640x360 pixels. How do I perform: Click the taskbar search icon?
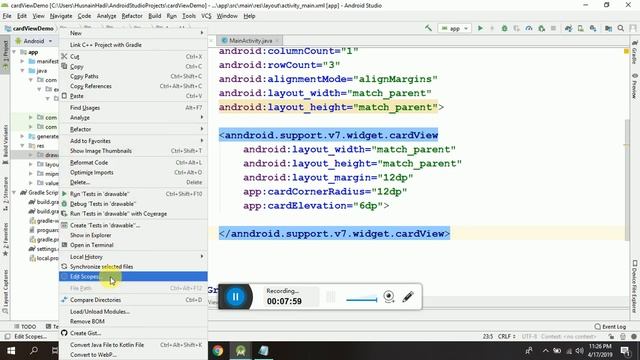click(x=34, y=351)
